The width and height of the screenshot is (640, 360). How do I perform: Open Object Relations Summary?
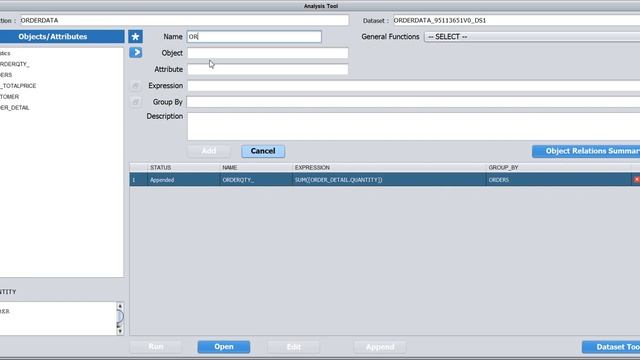586,151
